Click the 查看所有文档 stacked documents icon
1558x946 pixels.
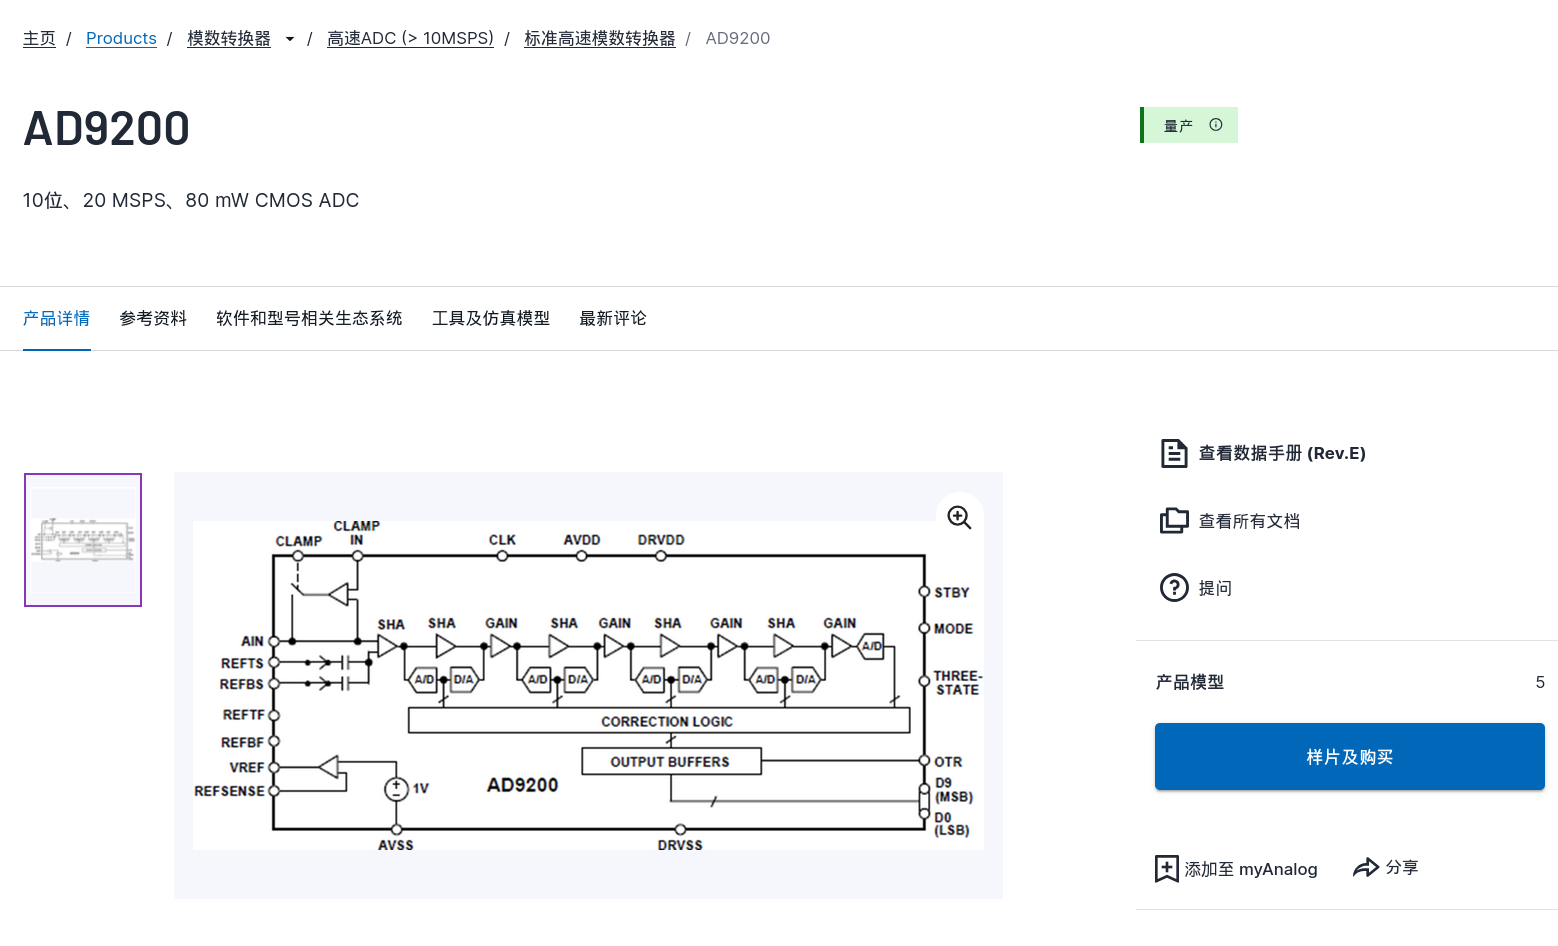click(x=1174, y=521)
